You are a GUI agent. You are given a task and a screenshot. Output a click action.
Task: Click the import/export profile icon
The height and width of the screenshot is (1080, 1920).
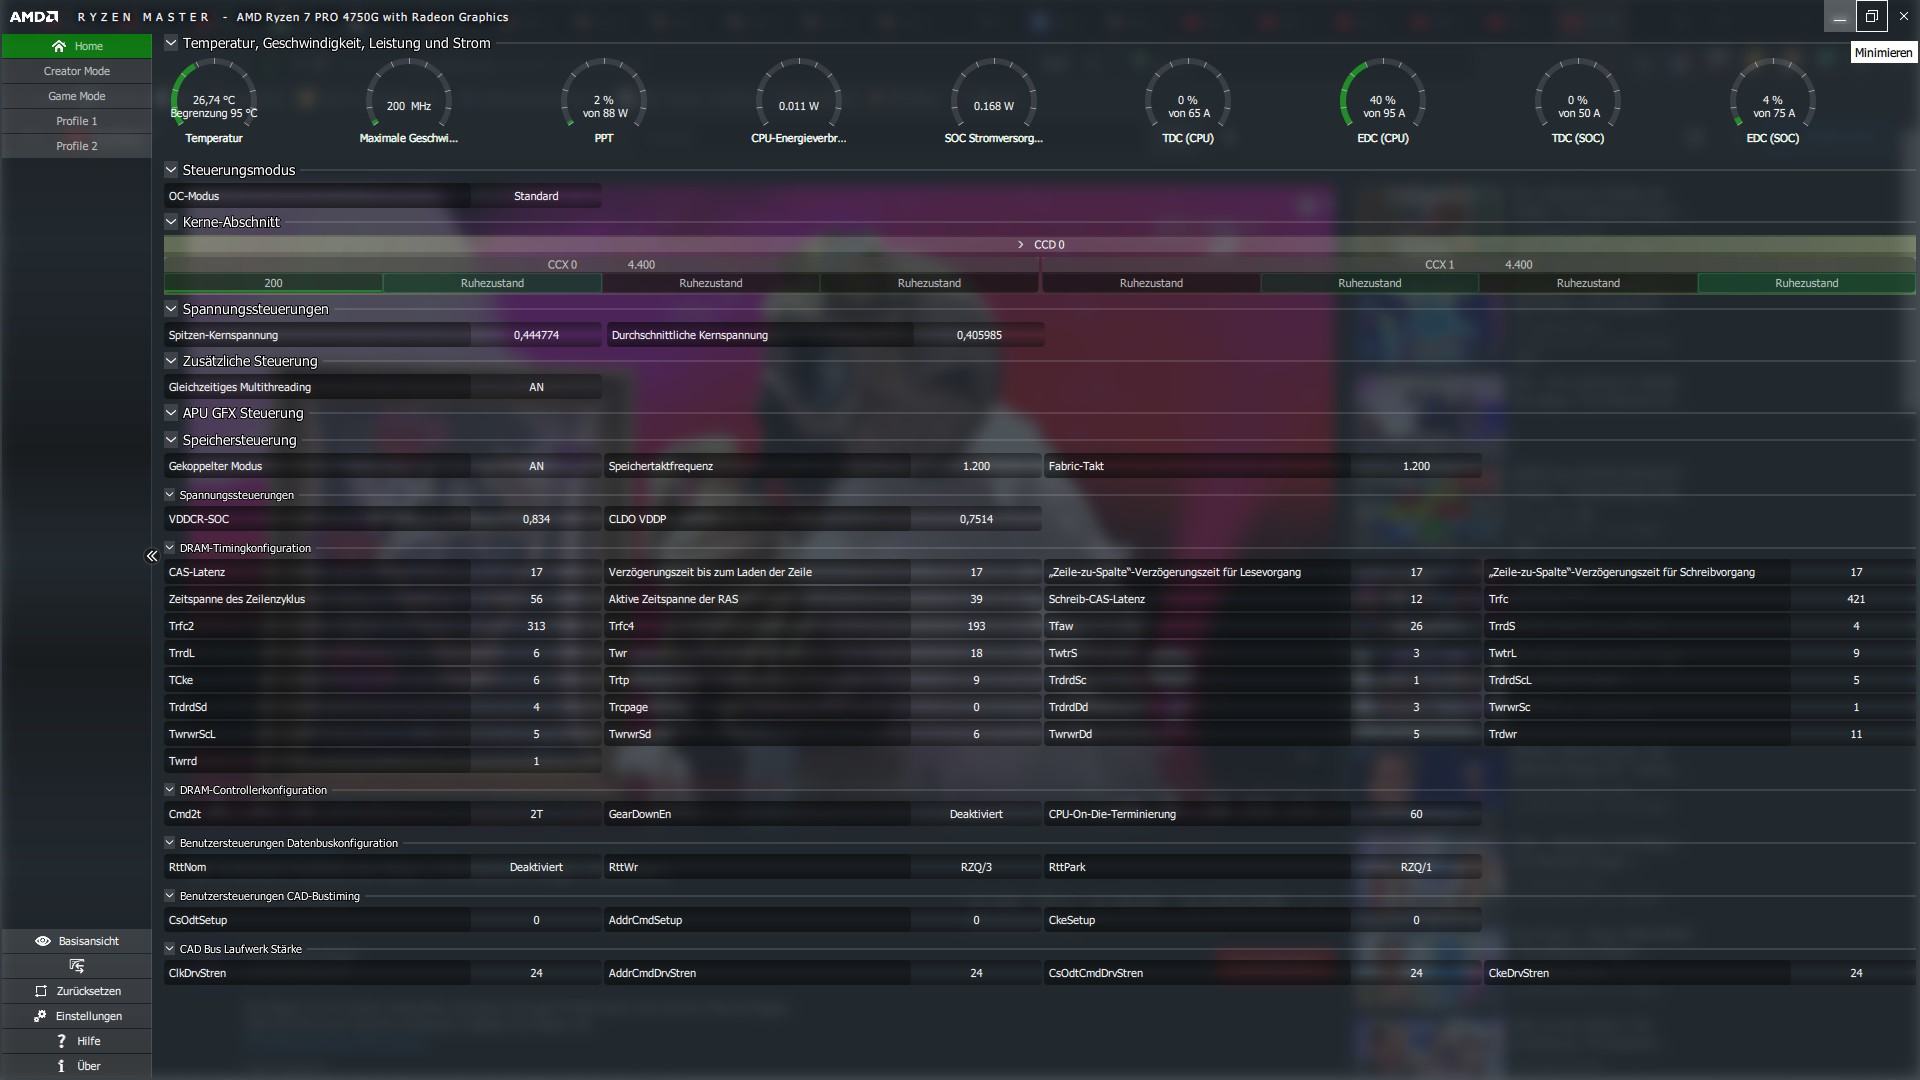tap(77, 966)
